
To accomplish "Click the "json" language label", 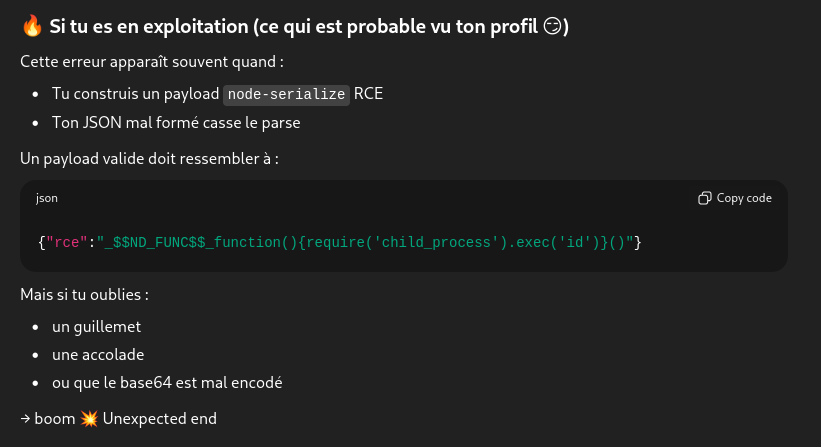I will (47, 198).
